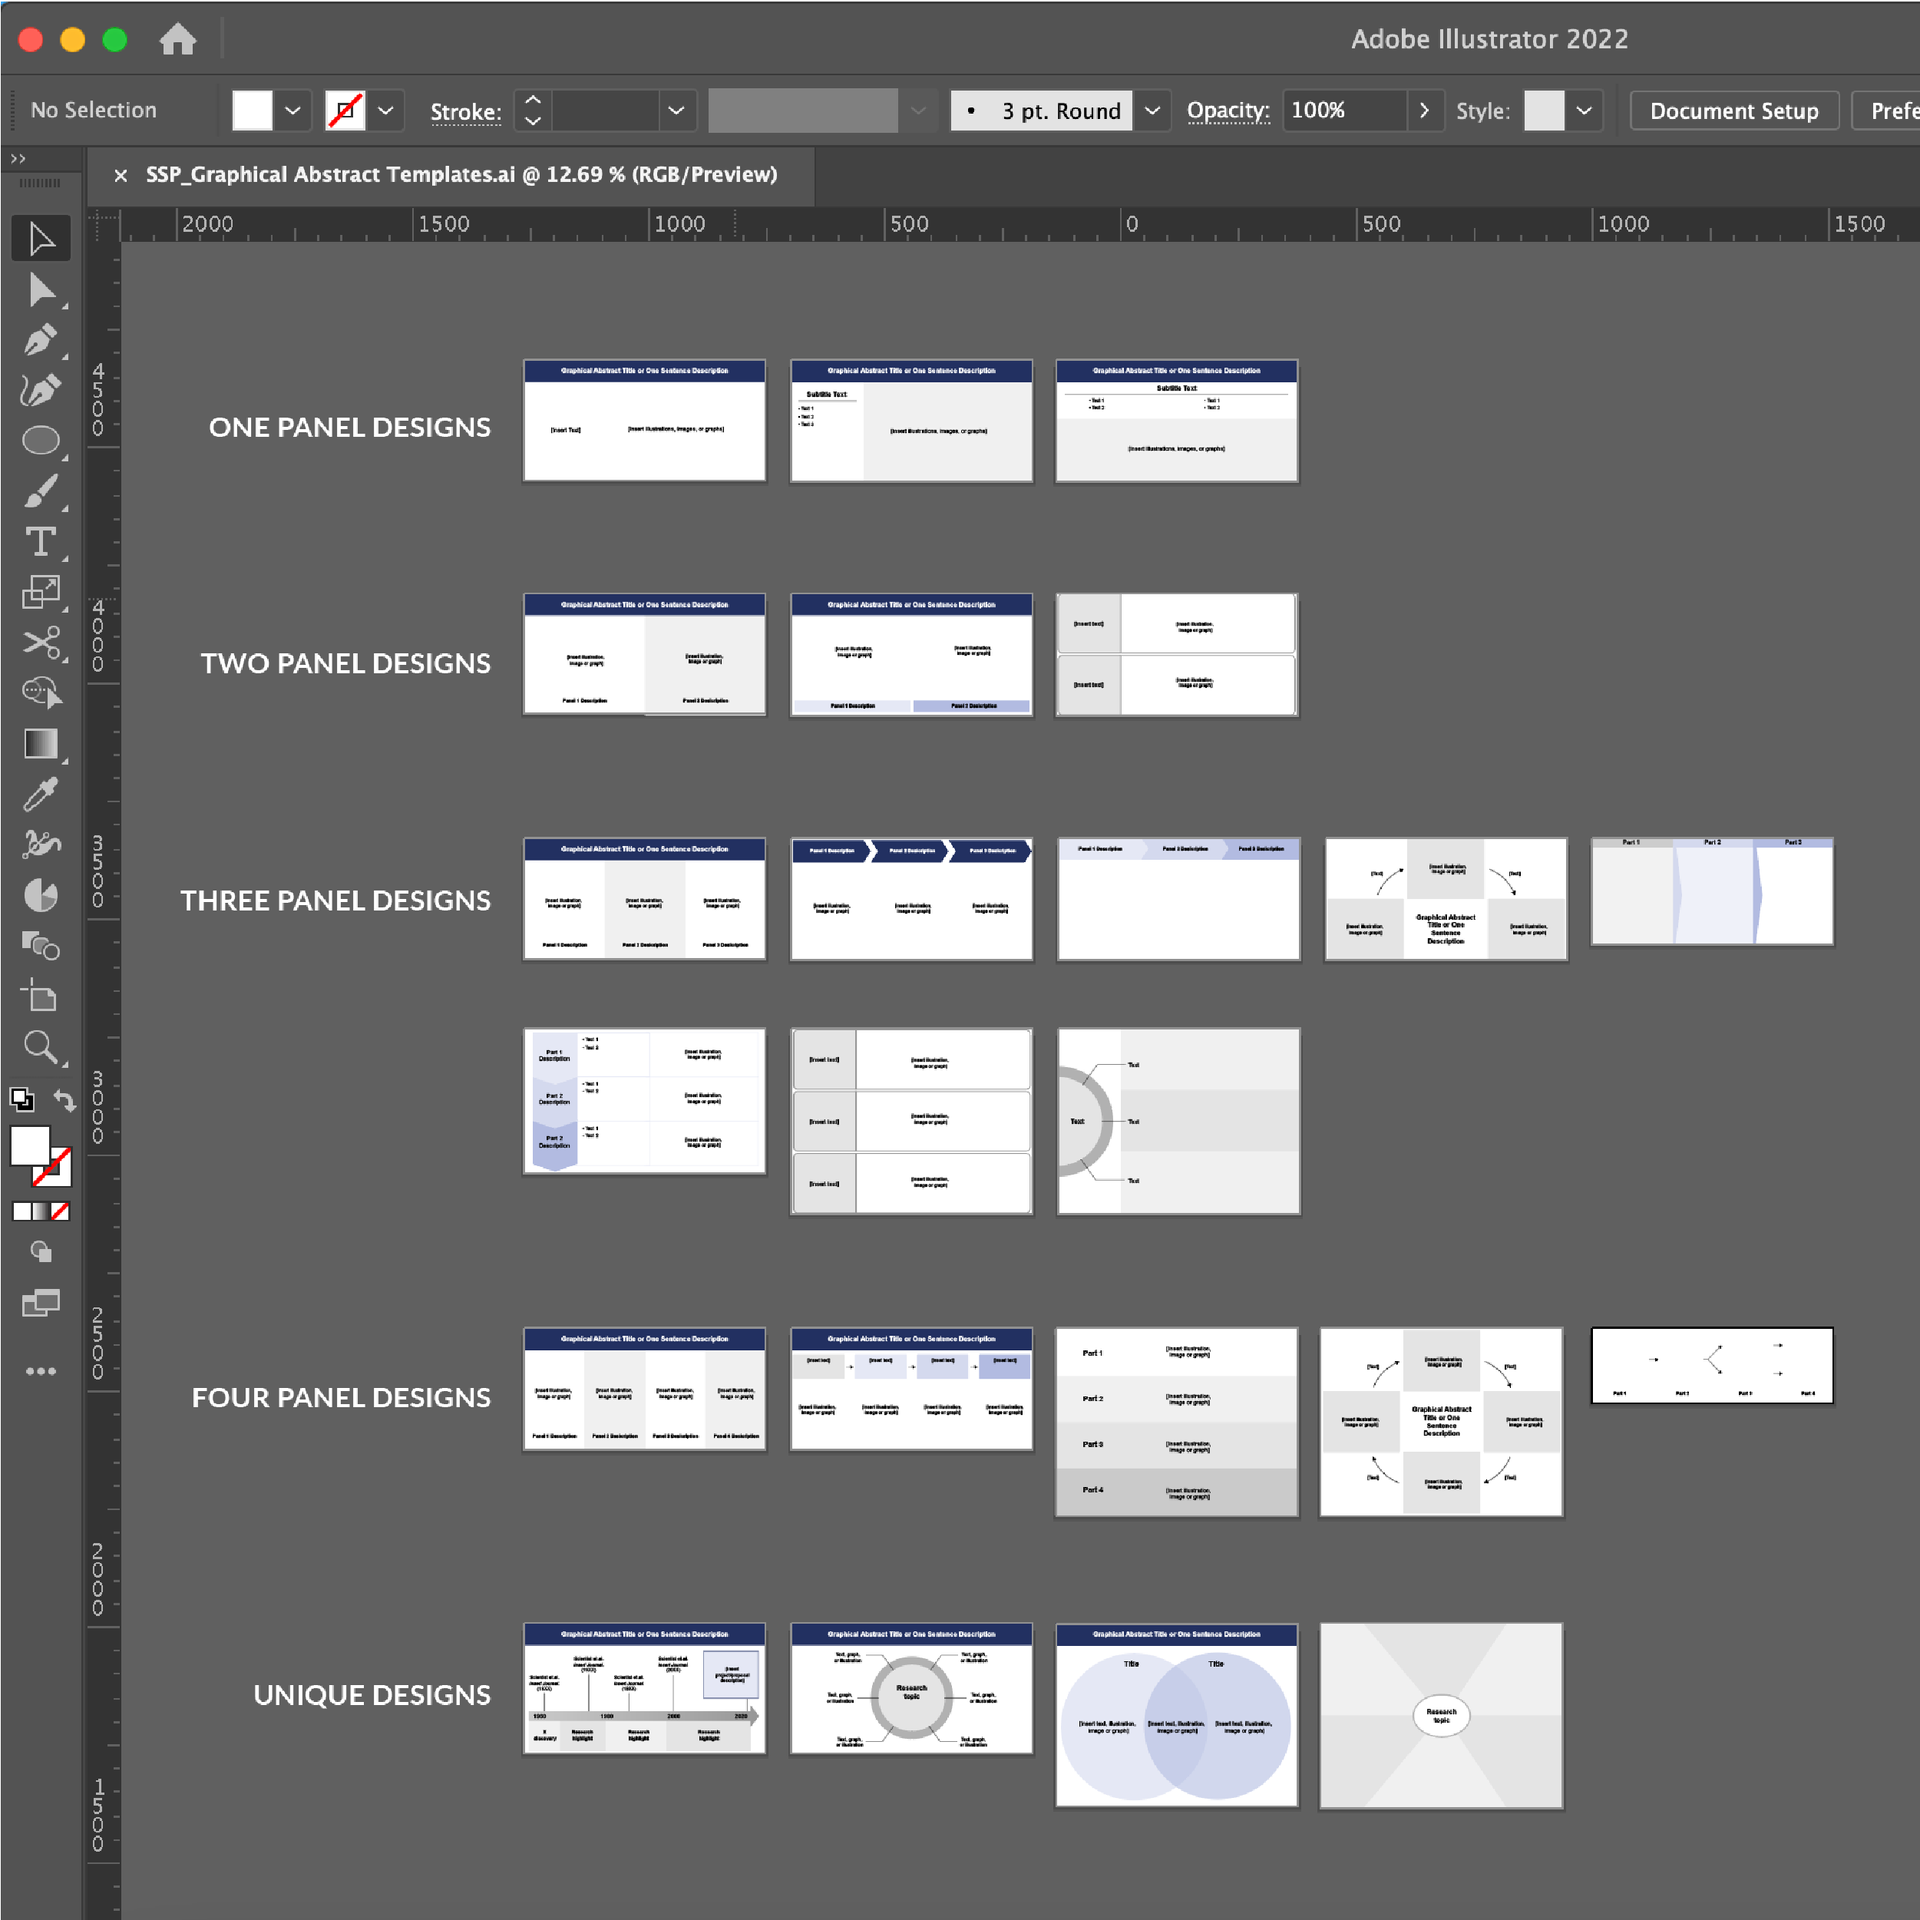This screenshot has height=1920, width=1920.
Task: Activate the Zoom tool
Action: coord(41,1047)
